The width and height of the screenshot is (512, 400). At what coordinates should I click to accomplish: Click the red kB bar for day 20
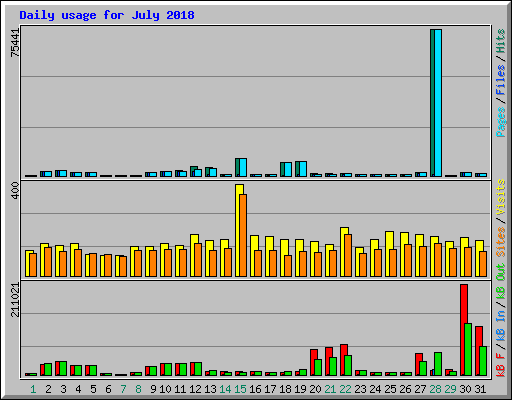point(314,363)
